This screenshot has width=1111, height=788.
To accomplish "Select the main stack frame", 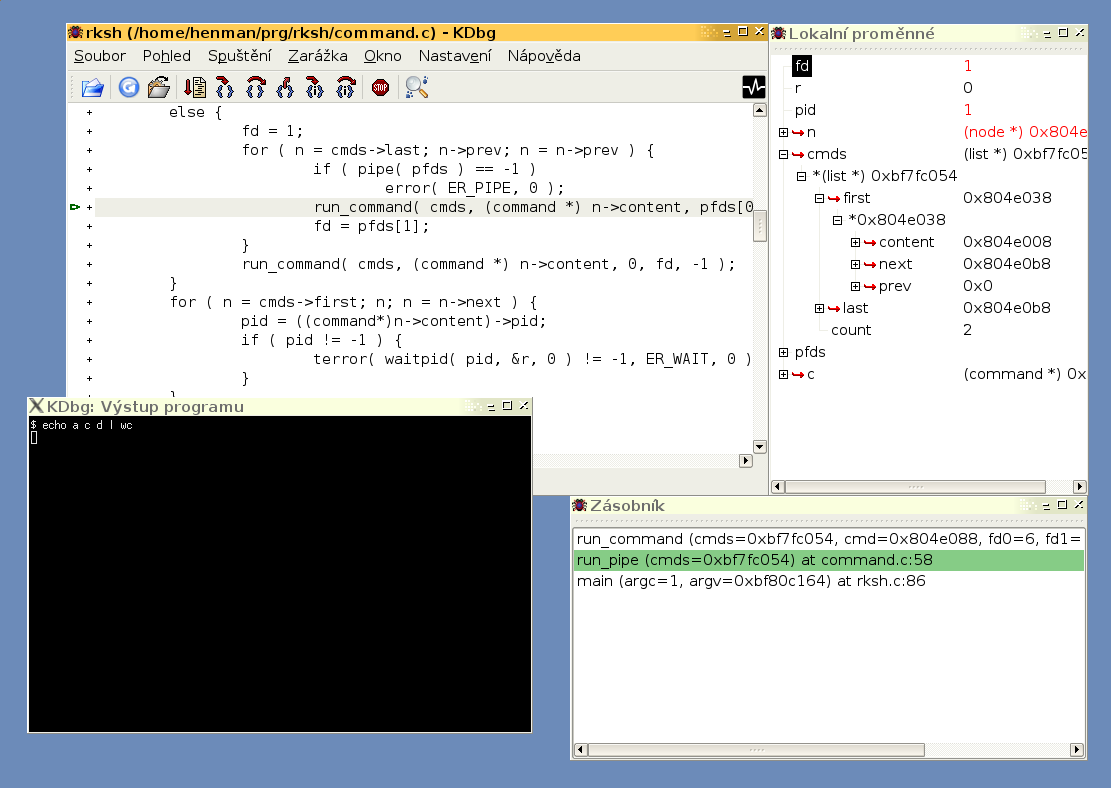I will click(828, 581).
